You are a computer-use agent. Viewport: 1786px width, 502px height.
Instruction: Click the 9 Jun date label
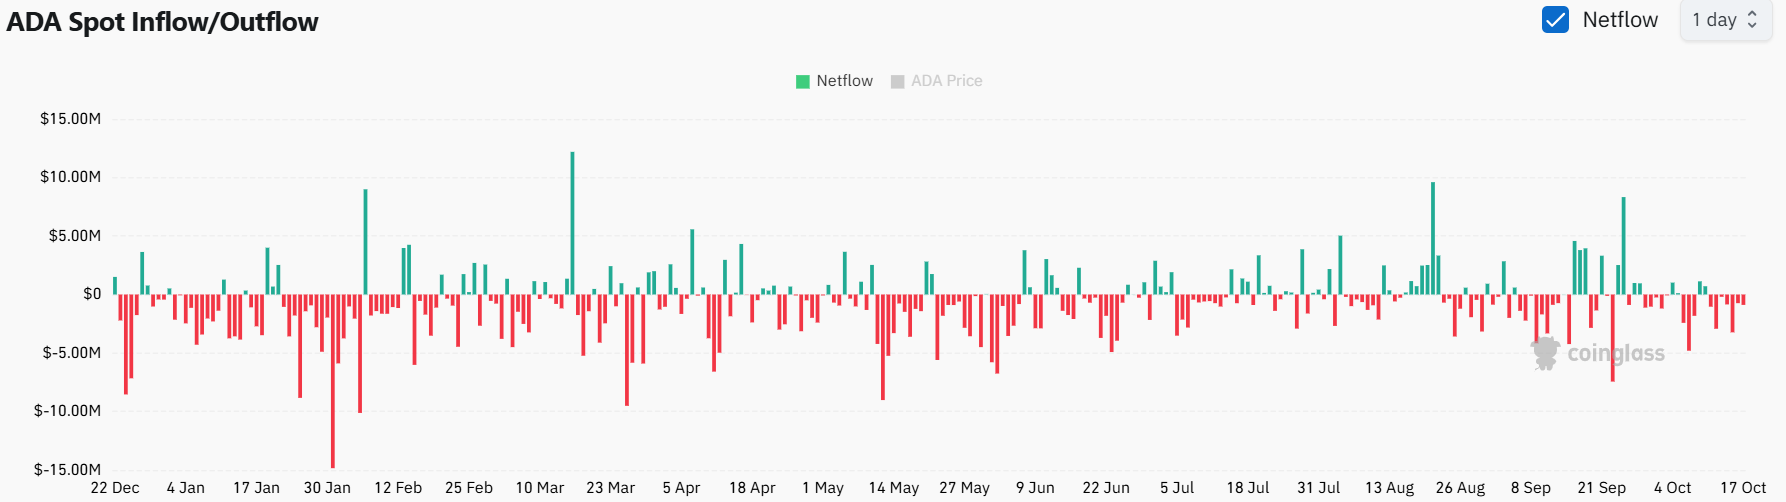1035,488
